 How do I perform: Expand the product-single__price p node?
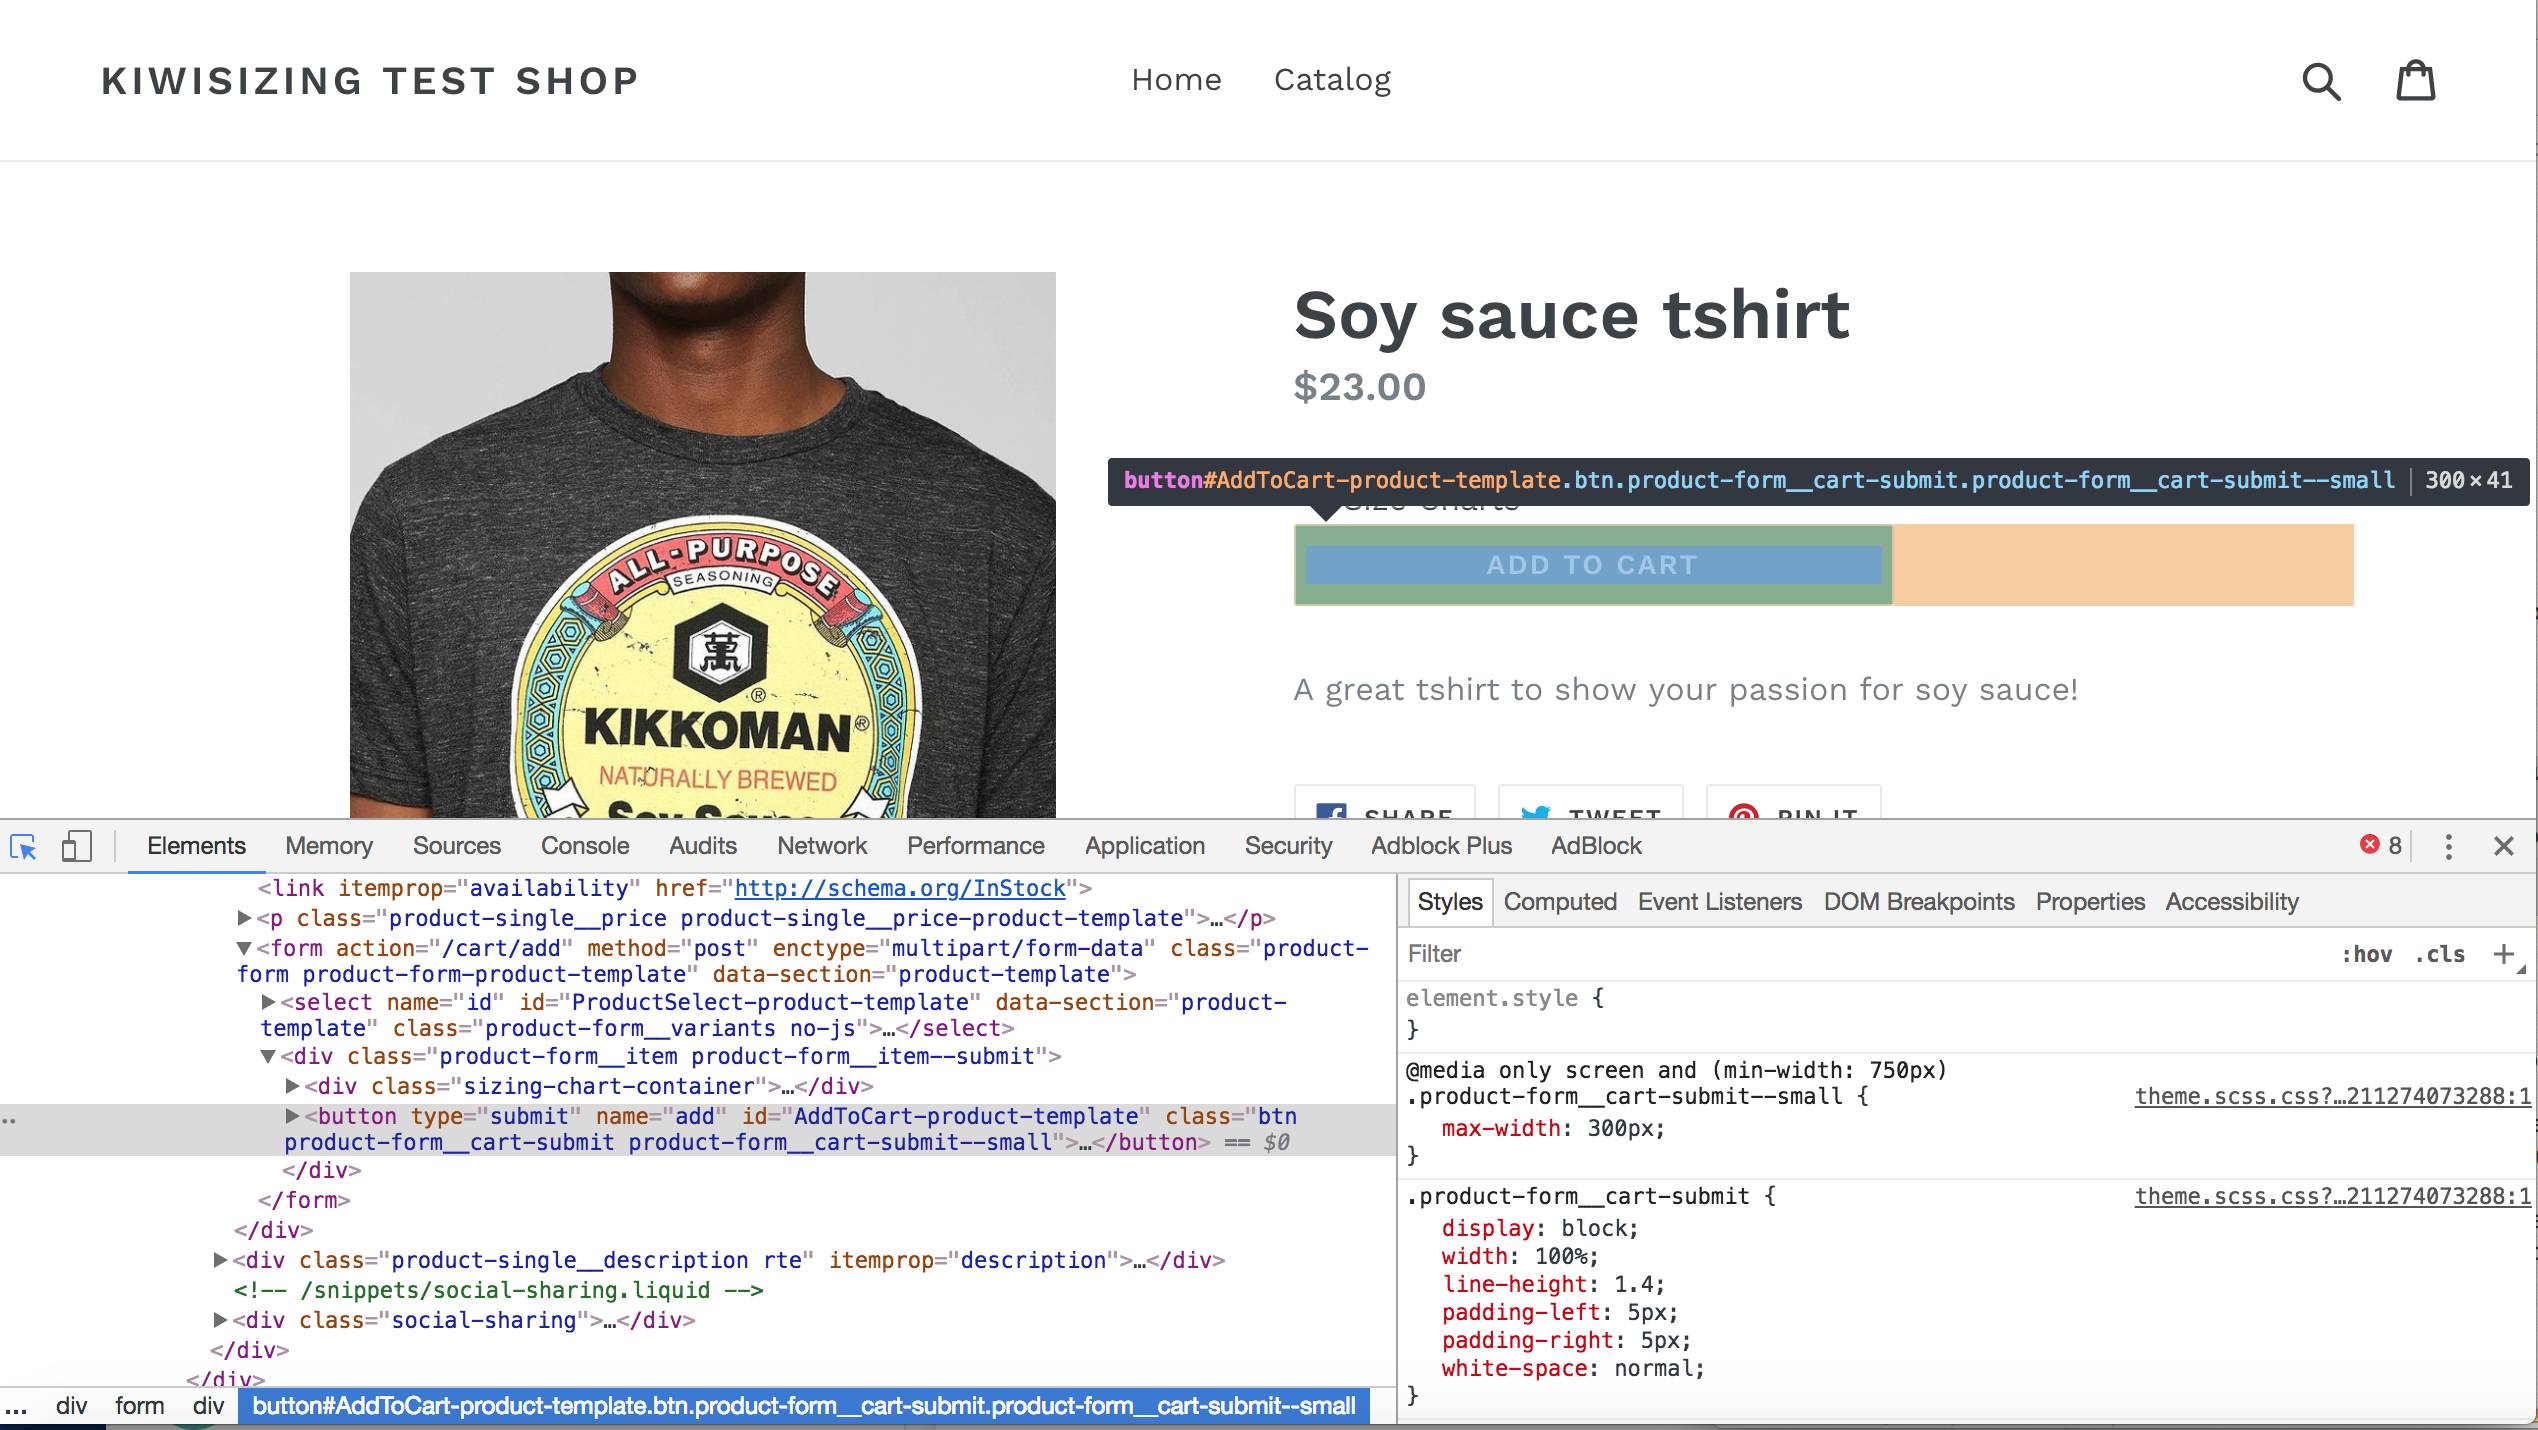point(244,918)
